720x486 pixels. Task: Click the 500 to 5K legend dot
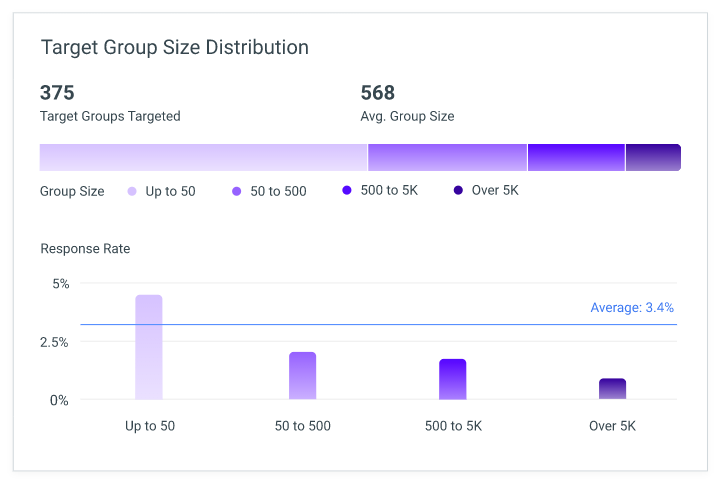coord(347,190)
